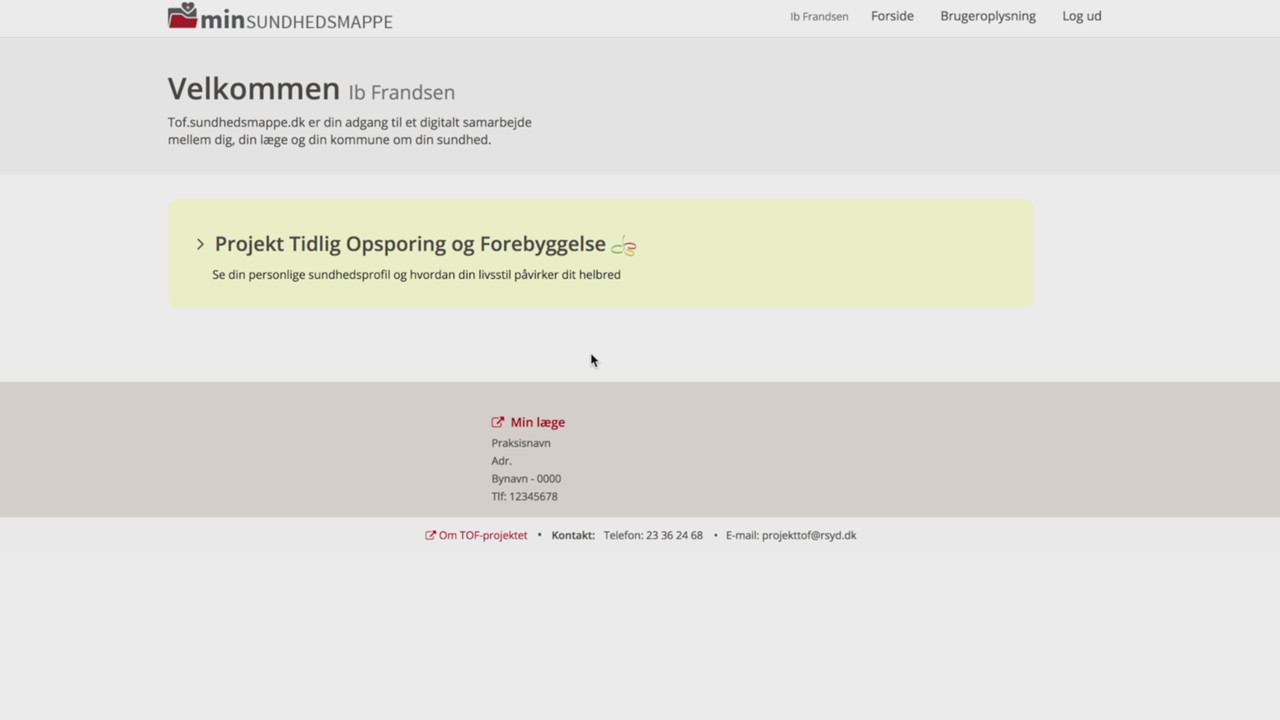Screen dimensions: 1280x720
Task: Click the projekttof@rsyd.dk email address
Action: click(809, 535)
